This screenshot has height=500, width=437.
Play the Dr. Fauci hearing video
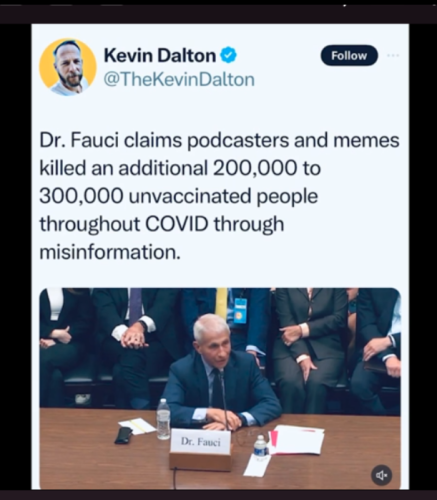click(x=220, y=389)
